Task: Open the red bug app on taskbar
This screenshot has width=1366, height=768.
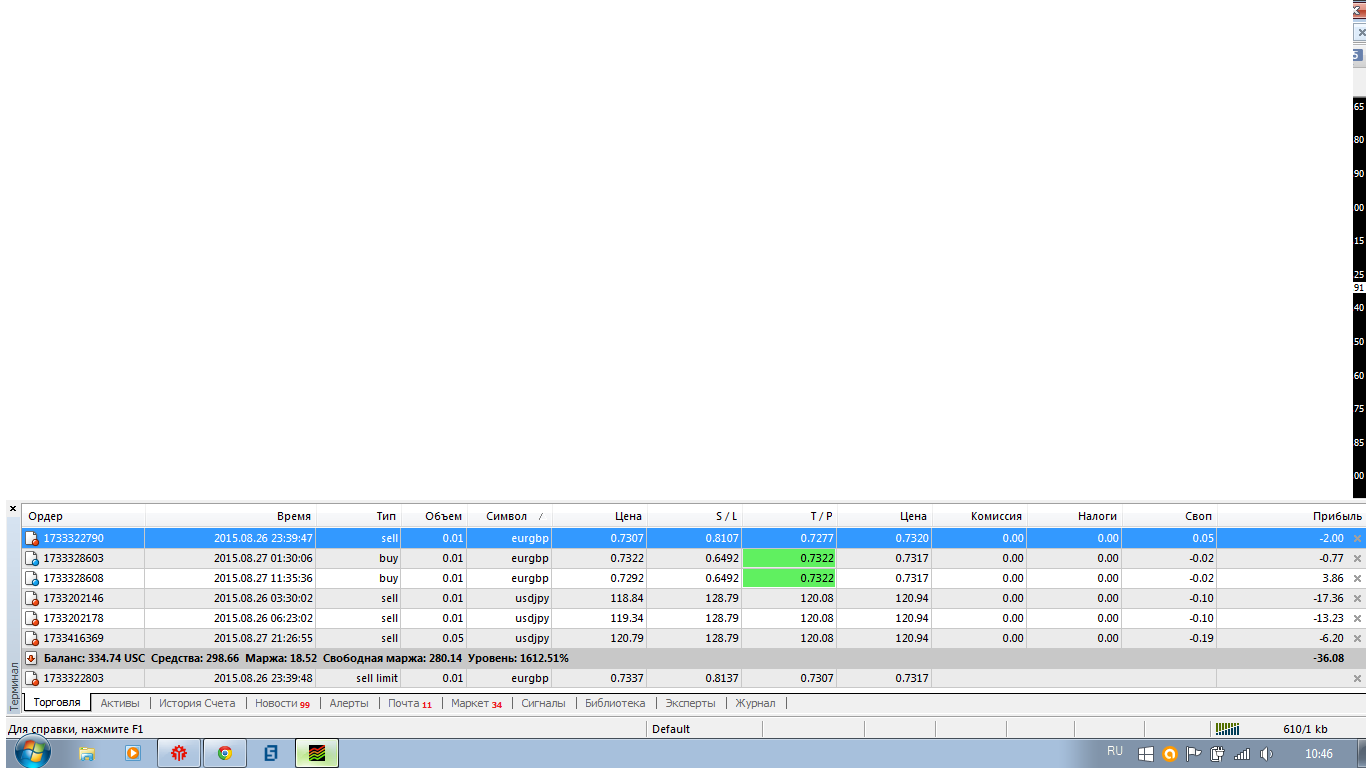Action: click(179, 753)
